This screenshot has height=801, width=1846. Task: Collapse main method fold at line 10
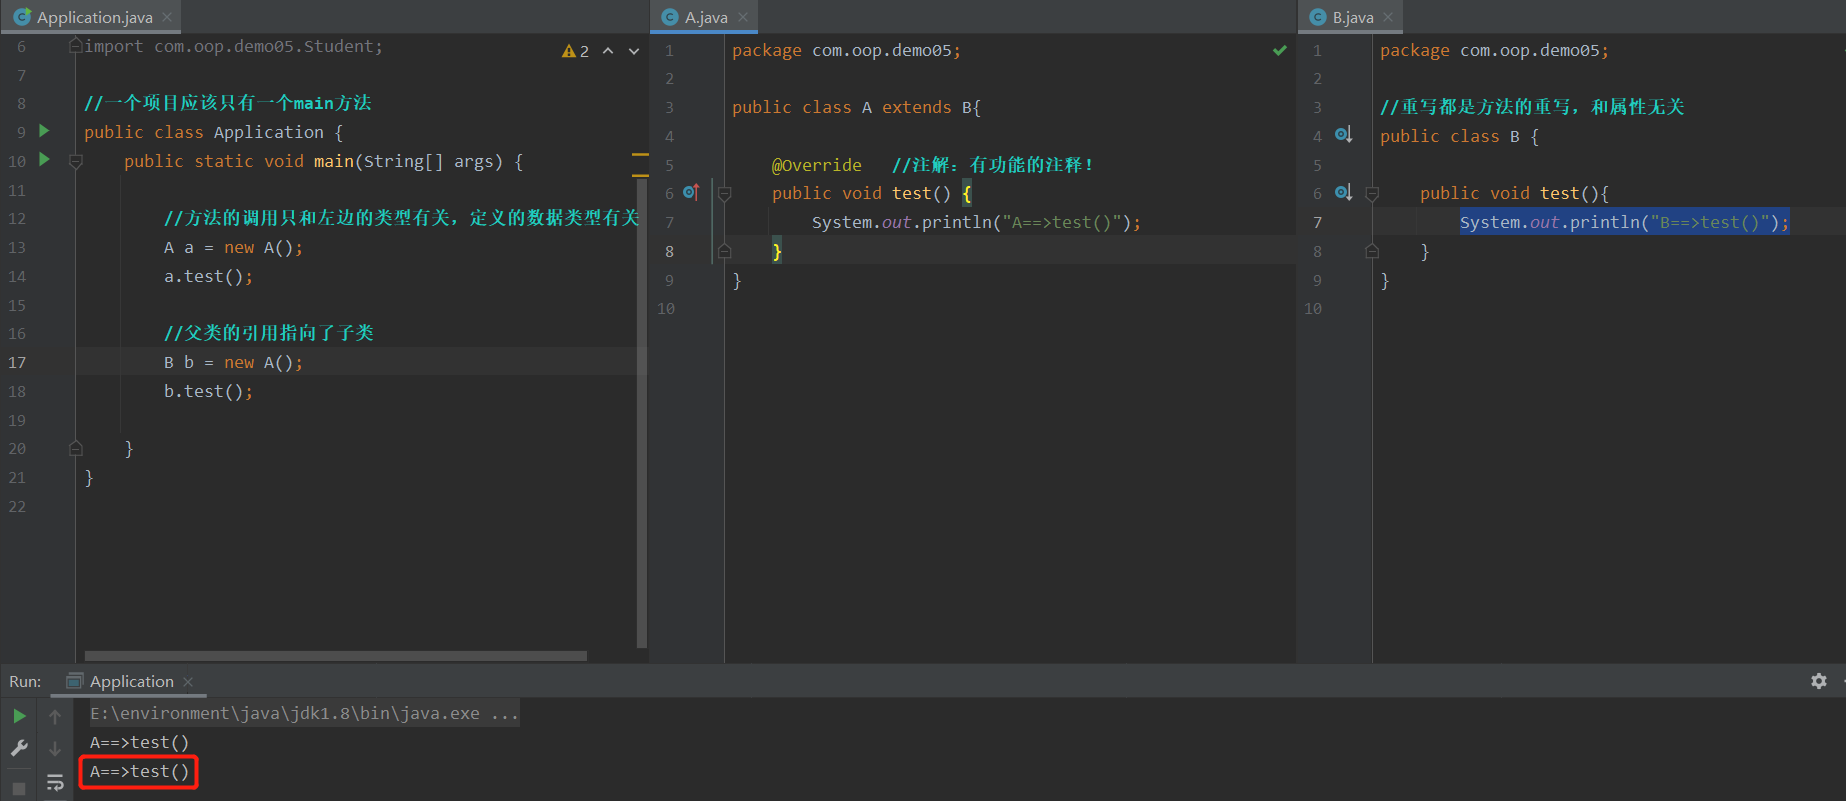pos(76,161)
